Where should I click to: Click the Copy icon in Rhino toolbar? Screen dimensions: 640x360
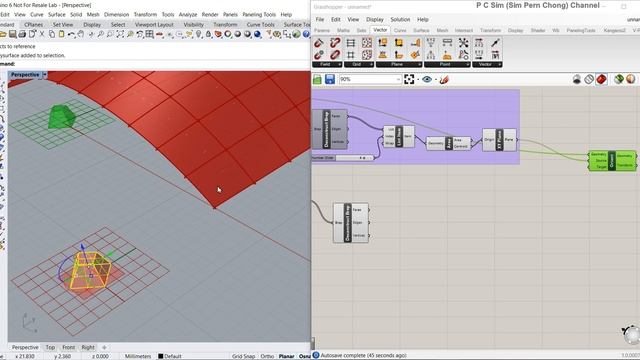(x=52, y=34)
